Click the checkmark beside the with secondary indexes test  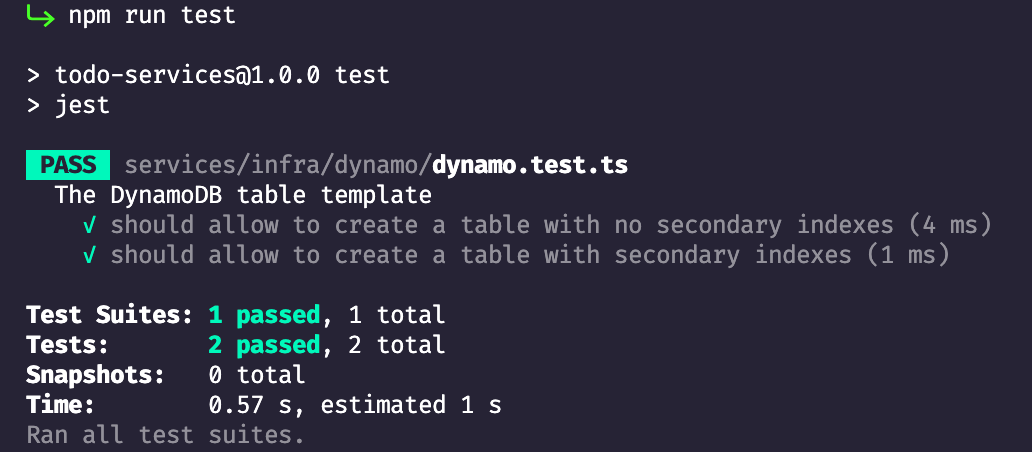(90, 255)
